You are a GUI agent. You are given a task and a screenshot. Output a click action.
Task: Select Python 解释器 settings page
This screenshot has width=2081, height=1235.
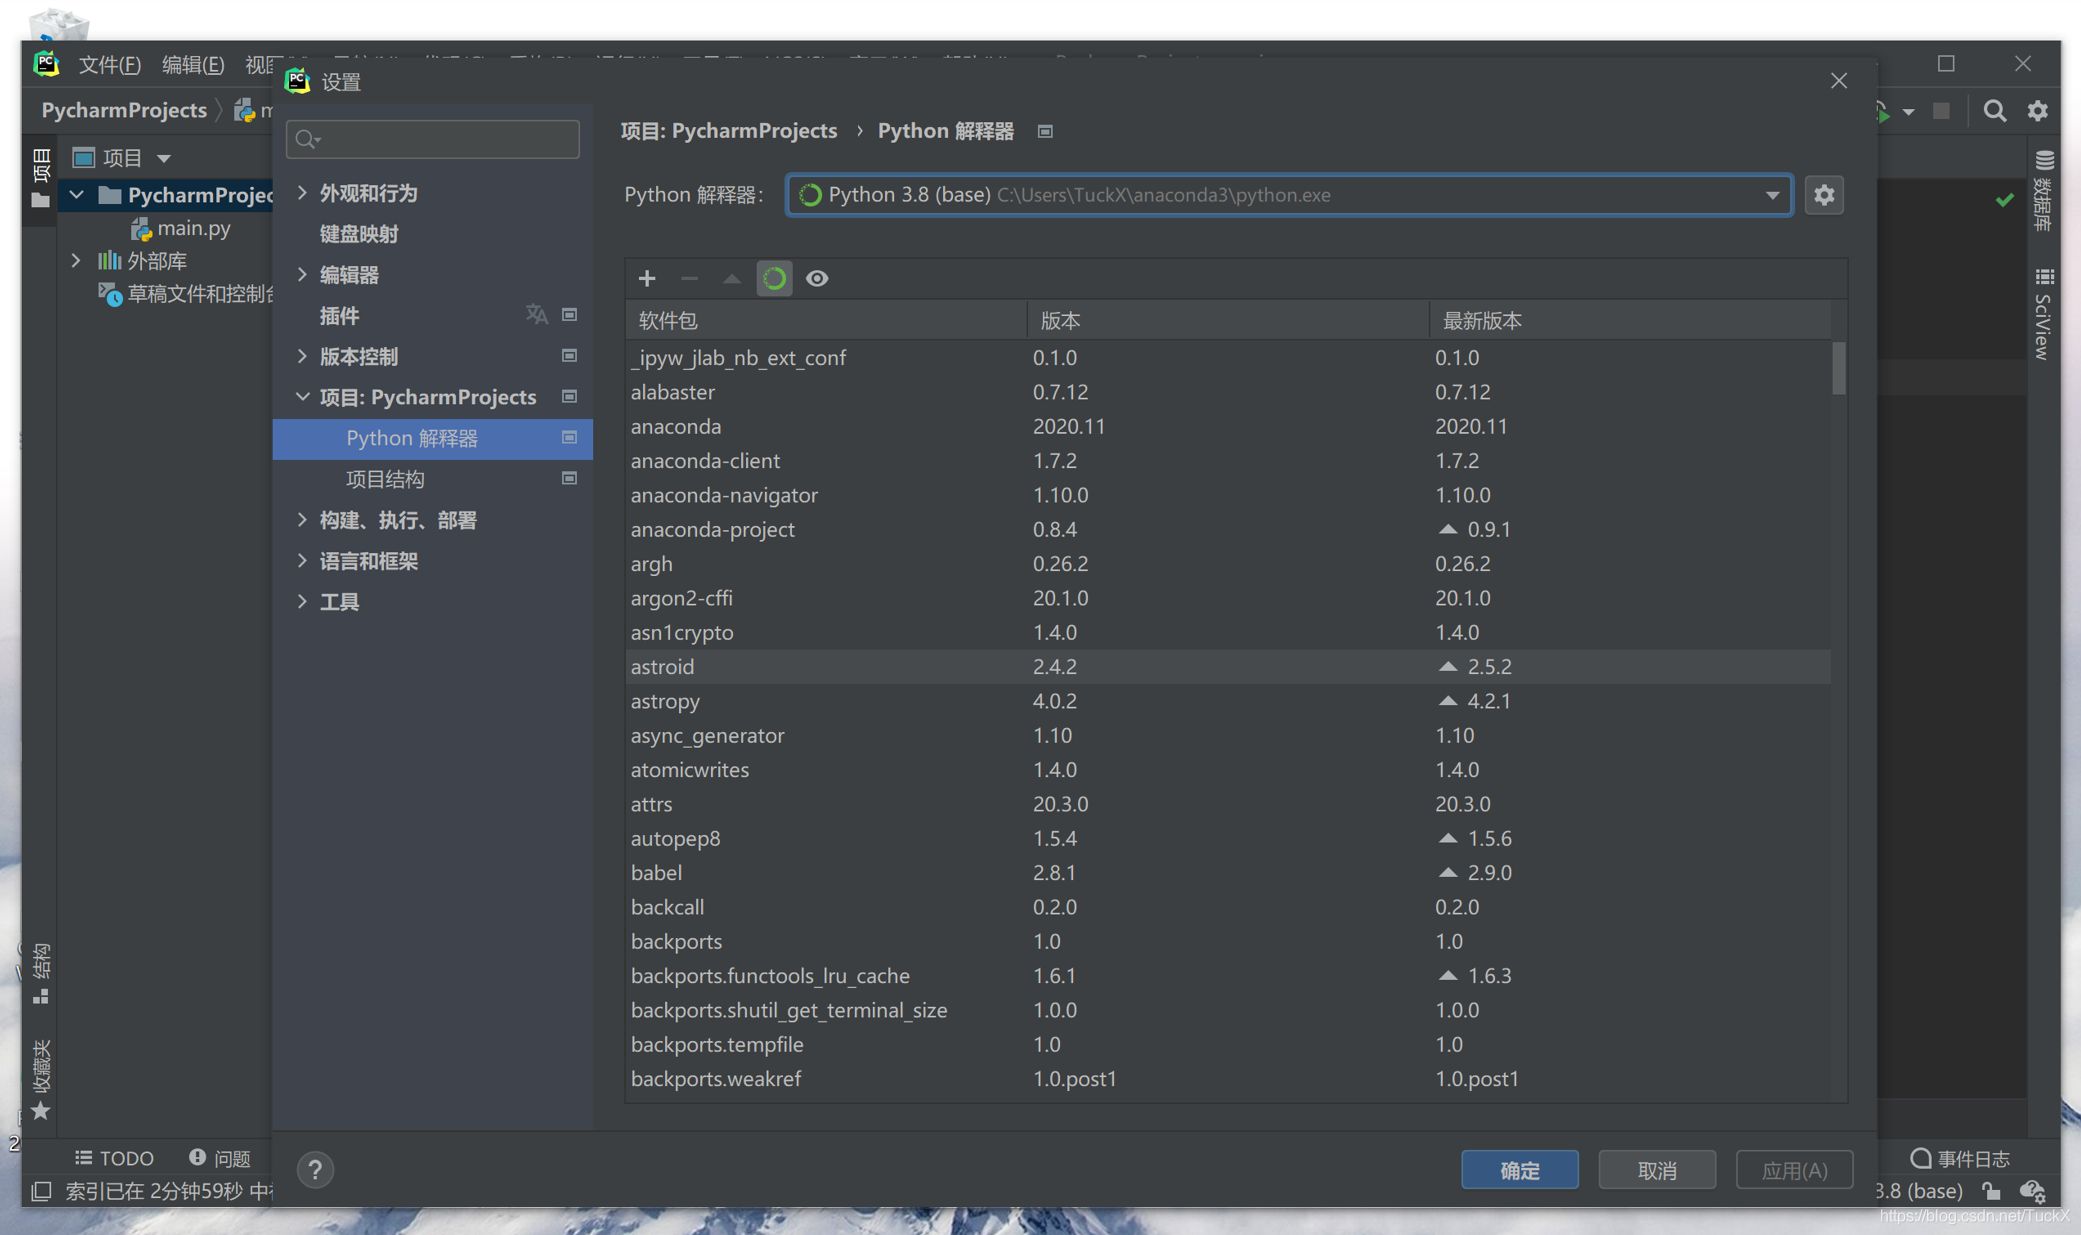433,438
